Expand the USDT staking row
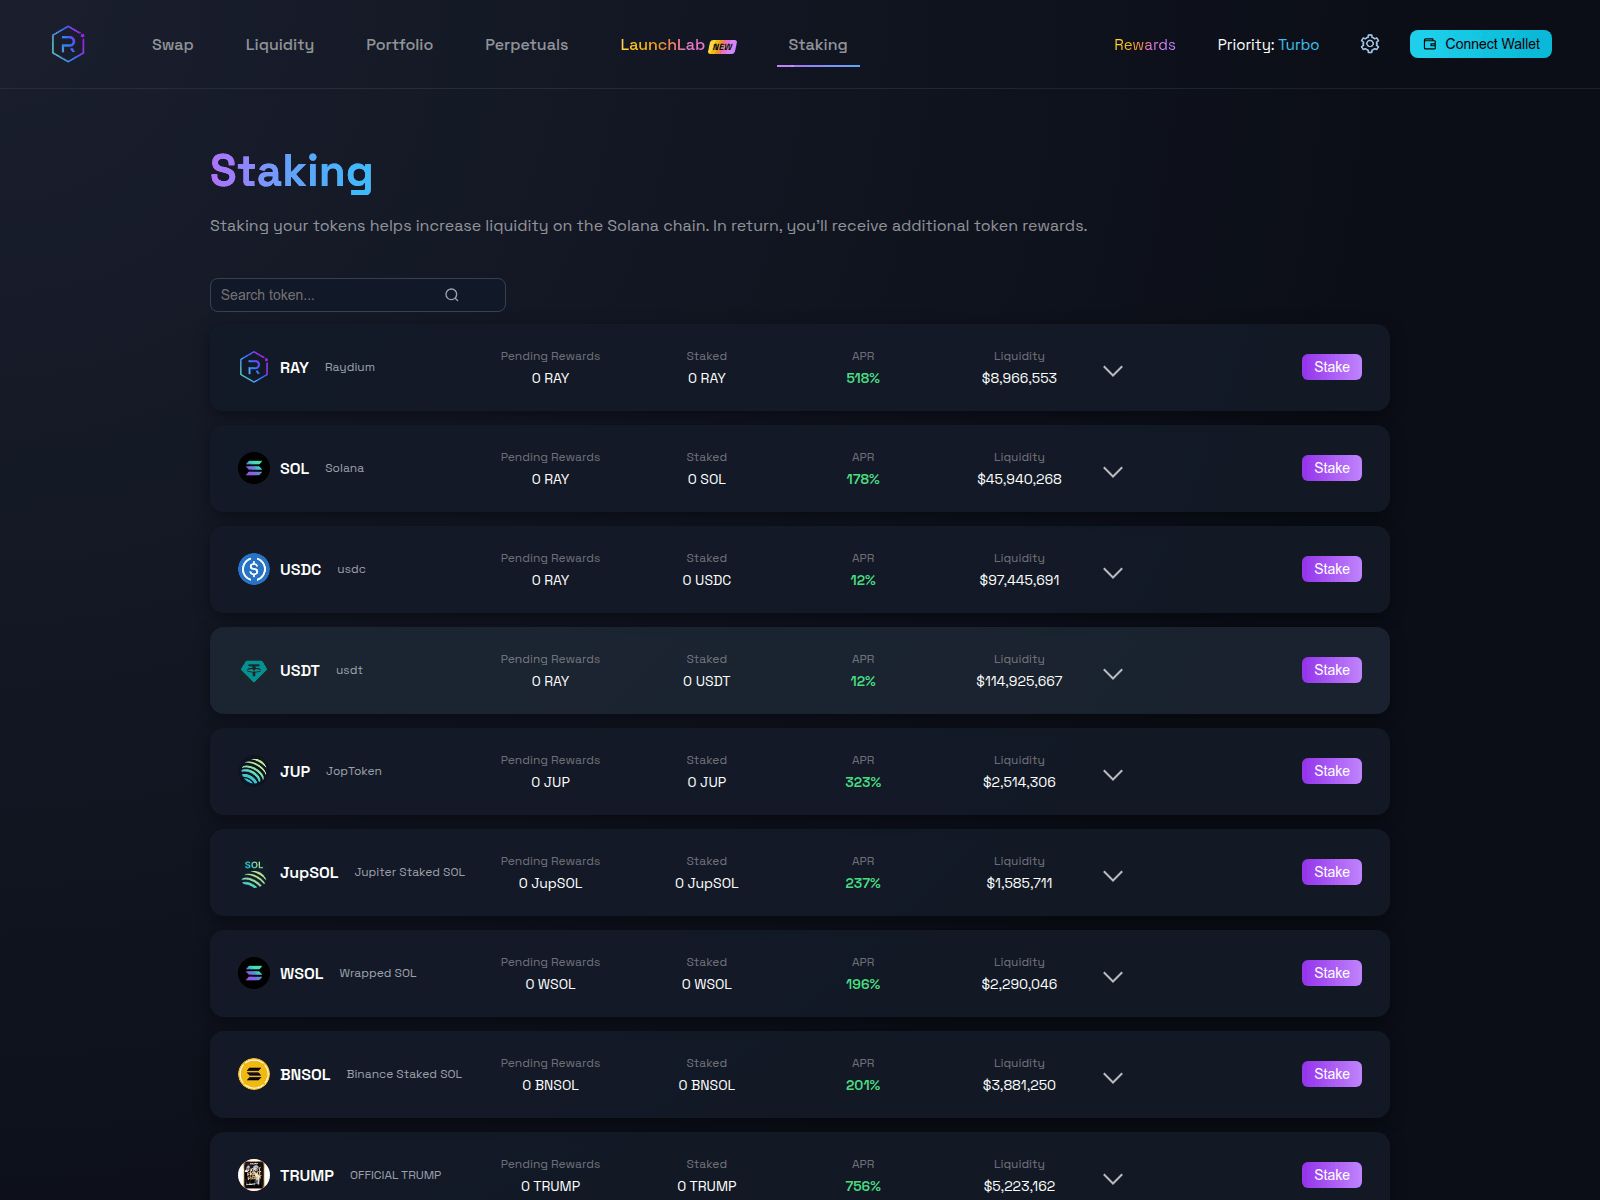The width and height of the screenshot is (1600, 1200). (1113, 674)
